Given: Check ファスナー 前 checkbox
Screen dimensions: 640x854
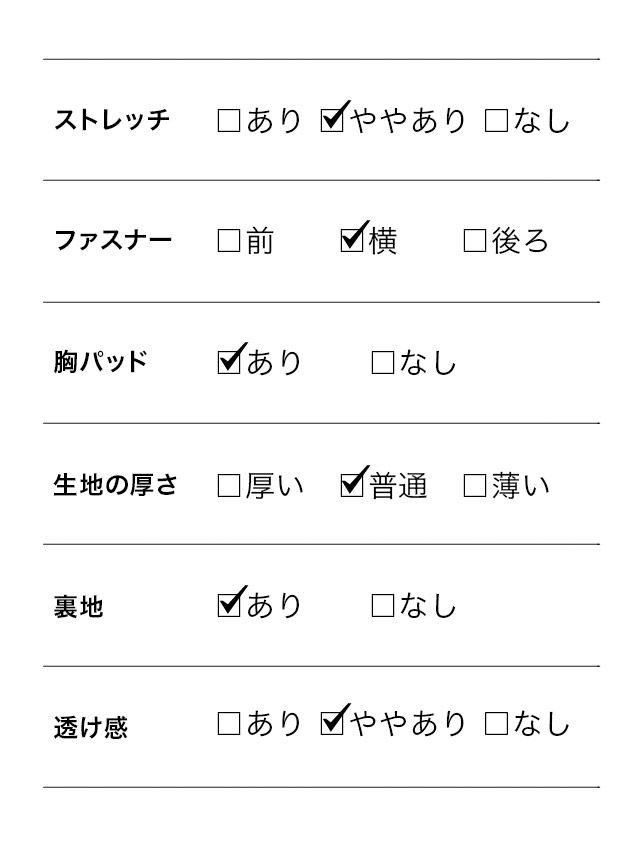Looking at the screenshot, I should point(229,241).
